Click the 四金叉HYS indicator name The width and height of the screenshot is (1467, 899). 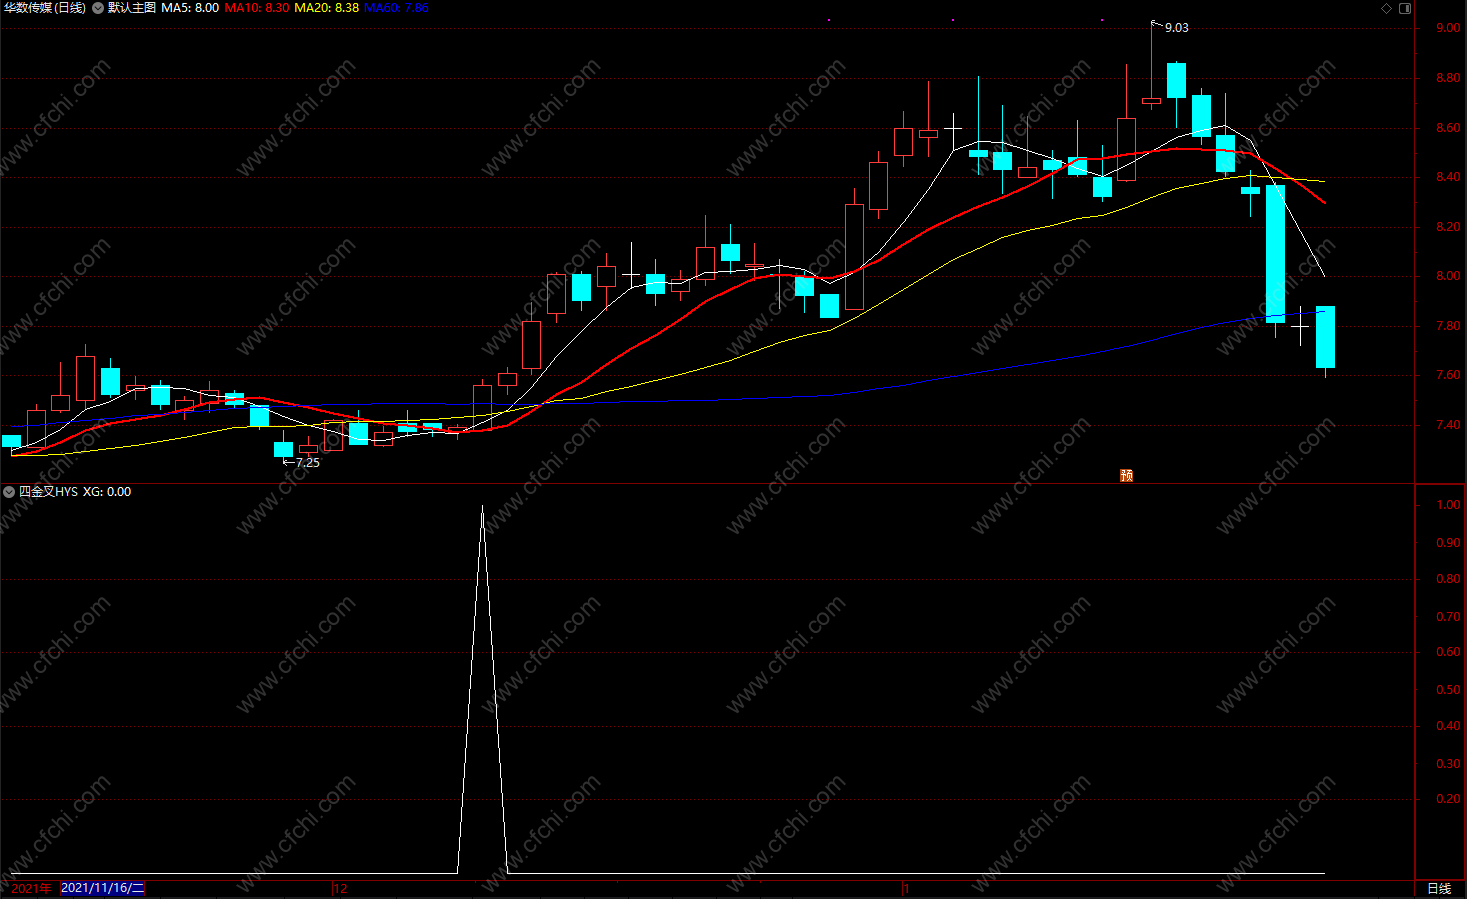pos(48,492)
